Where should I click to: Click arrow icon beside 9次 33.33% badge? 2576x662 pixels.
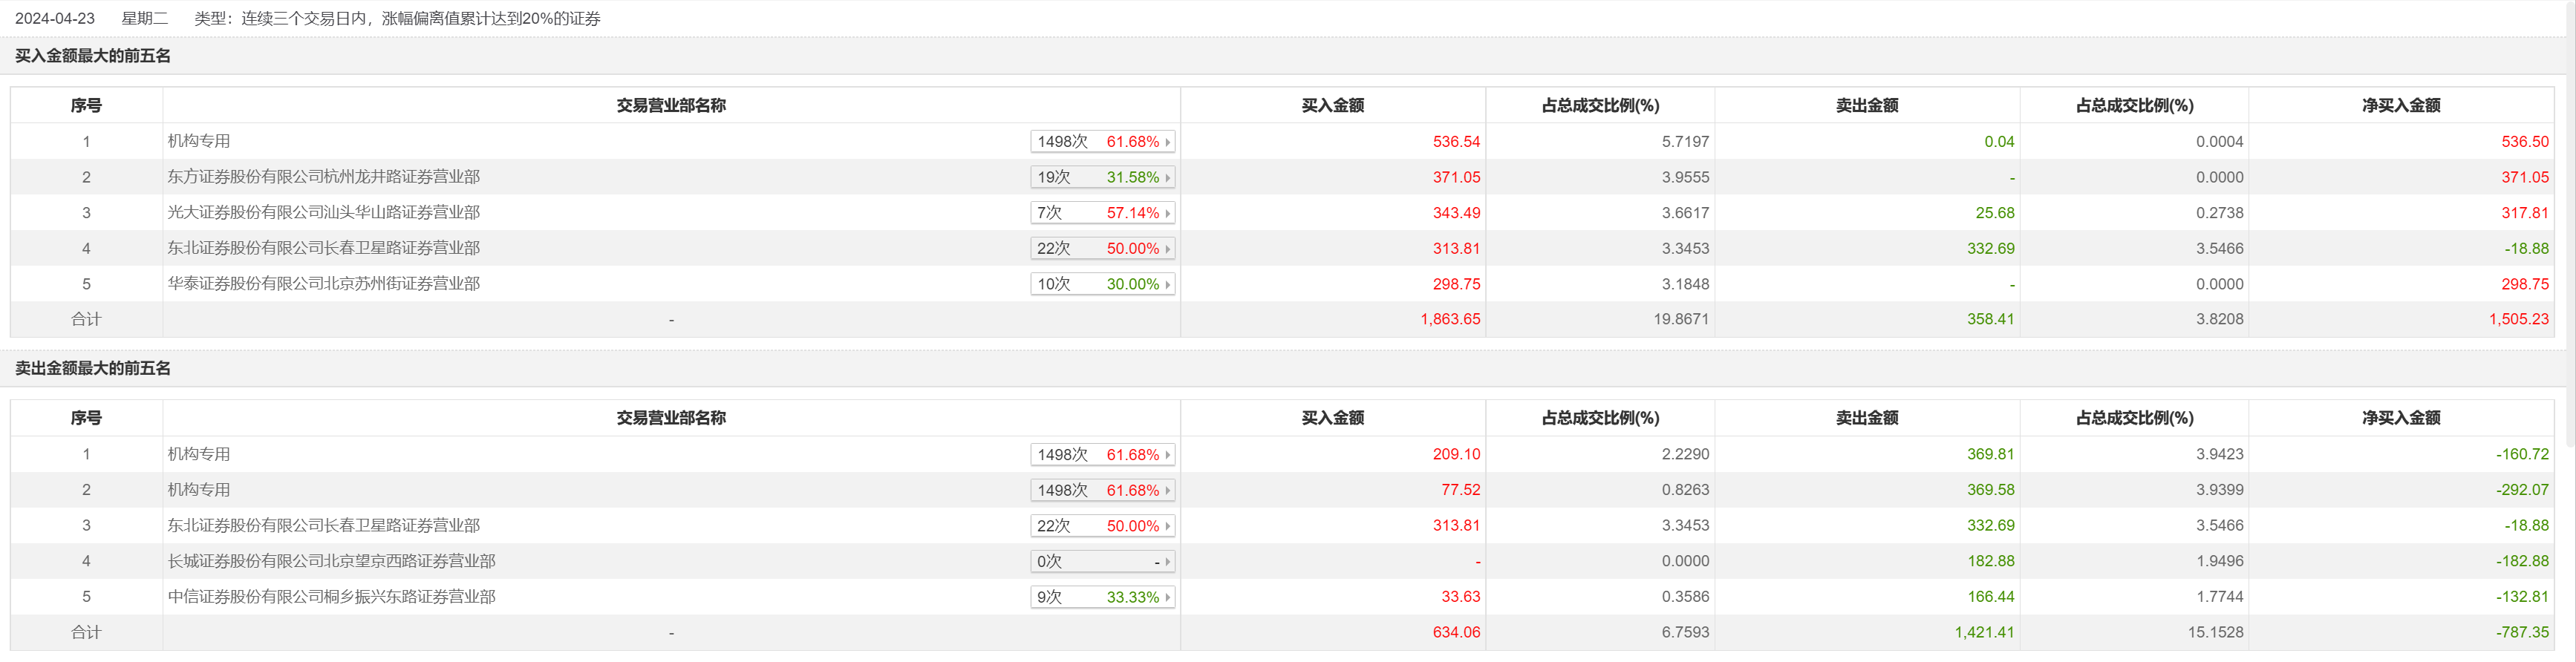pyautogui.click(x=1167, y=598)
